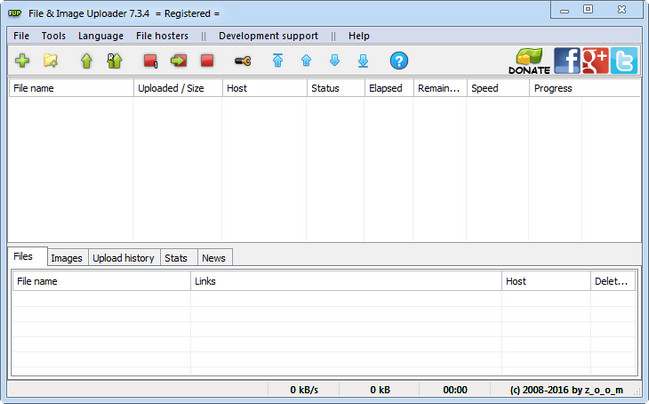The height and width of the screenshot is (404, 649).
Task: Click the Donate icon
Action: pos(530,62)
